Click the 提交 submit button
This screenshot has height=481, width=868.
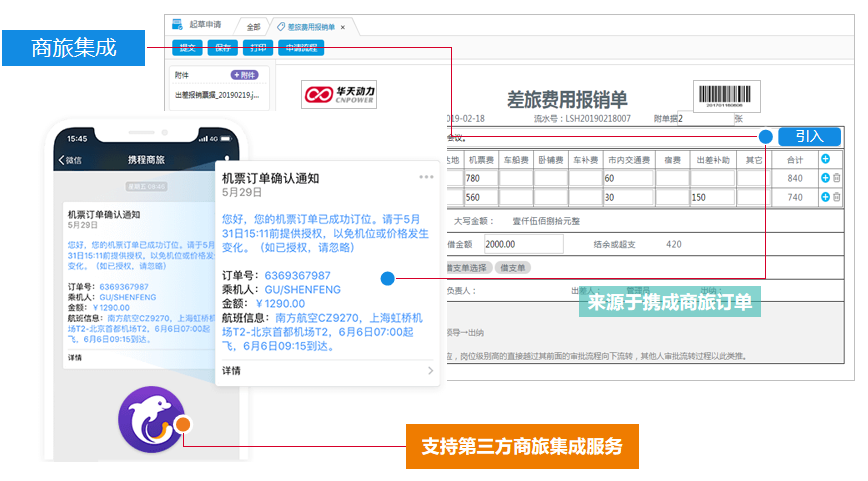tap(187, 47)
